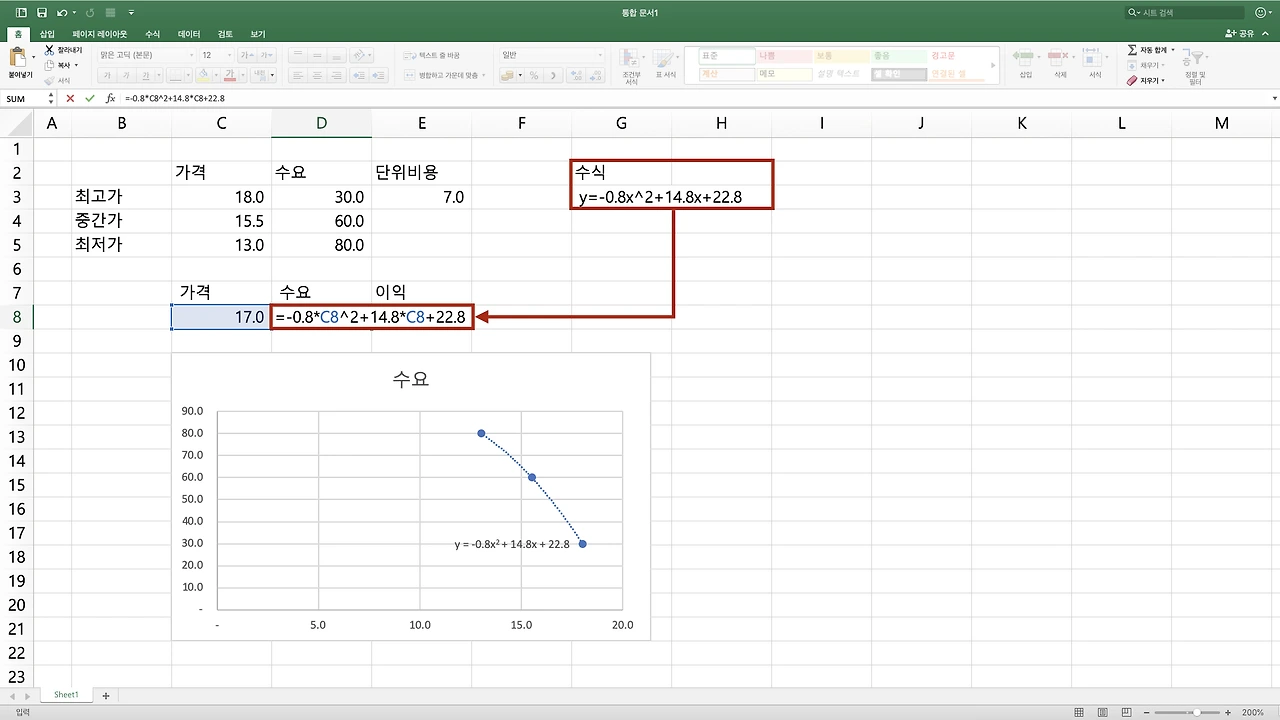The image size is (1280, 720).
Task: Adjust the zoom slider in status bar
Action: [x=1197, y=713]
